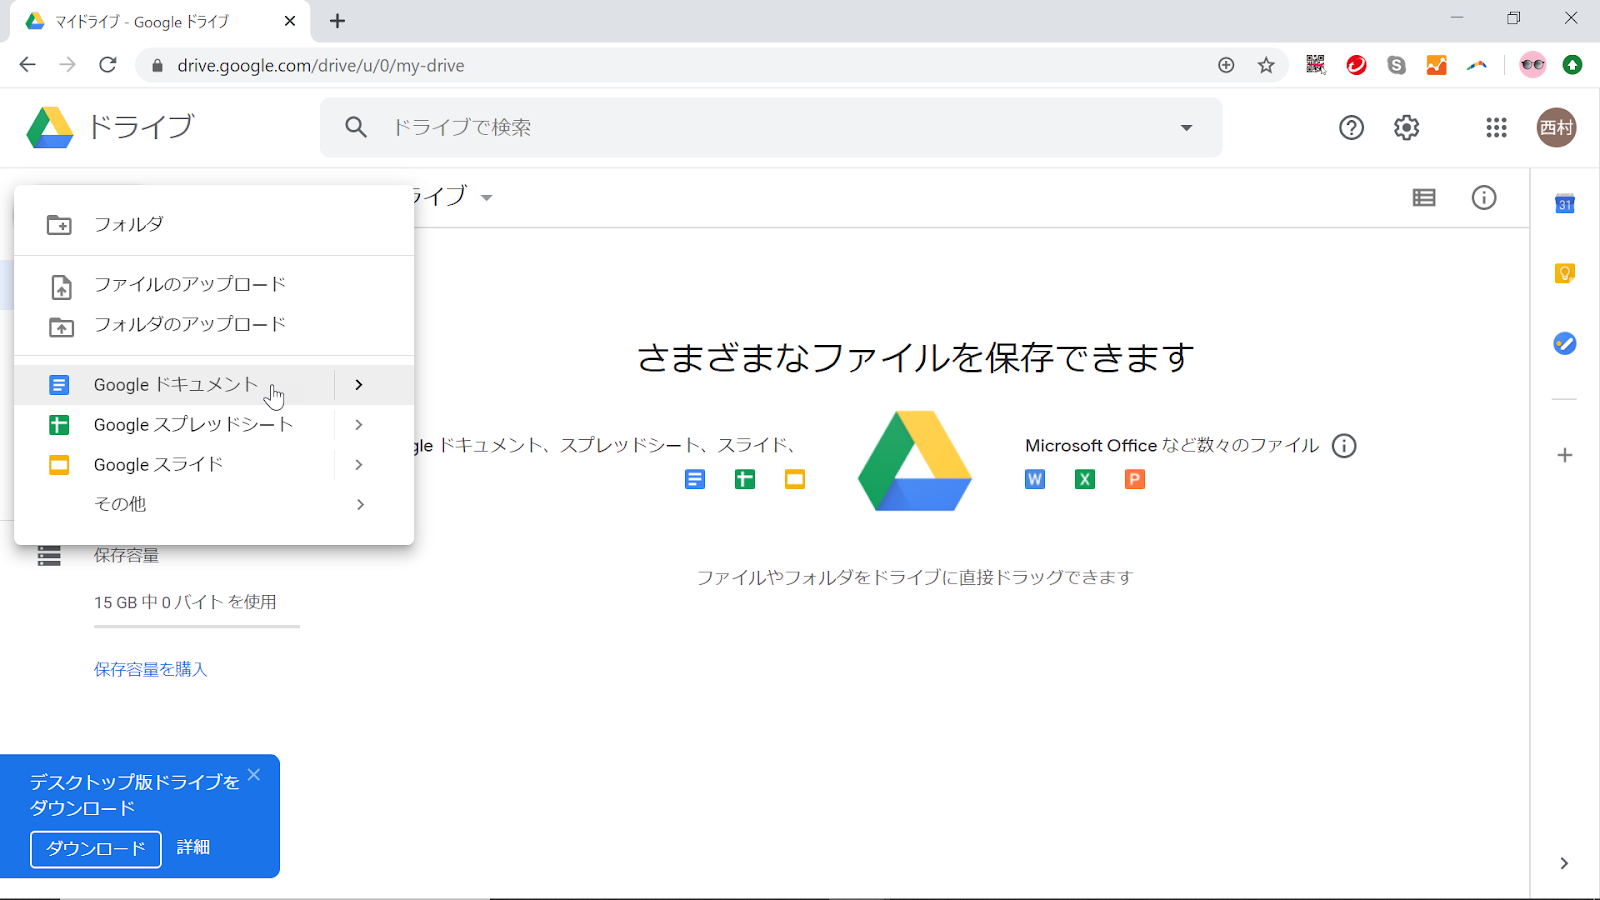1600x900 pixels.
Task: Open My Drive title dropdown arrow
Action: (x=487, y=198)
